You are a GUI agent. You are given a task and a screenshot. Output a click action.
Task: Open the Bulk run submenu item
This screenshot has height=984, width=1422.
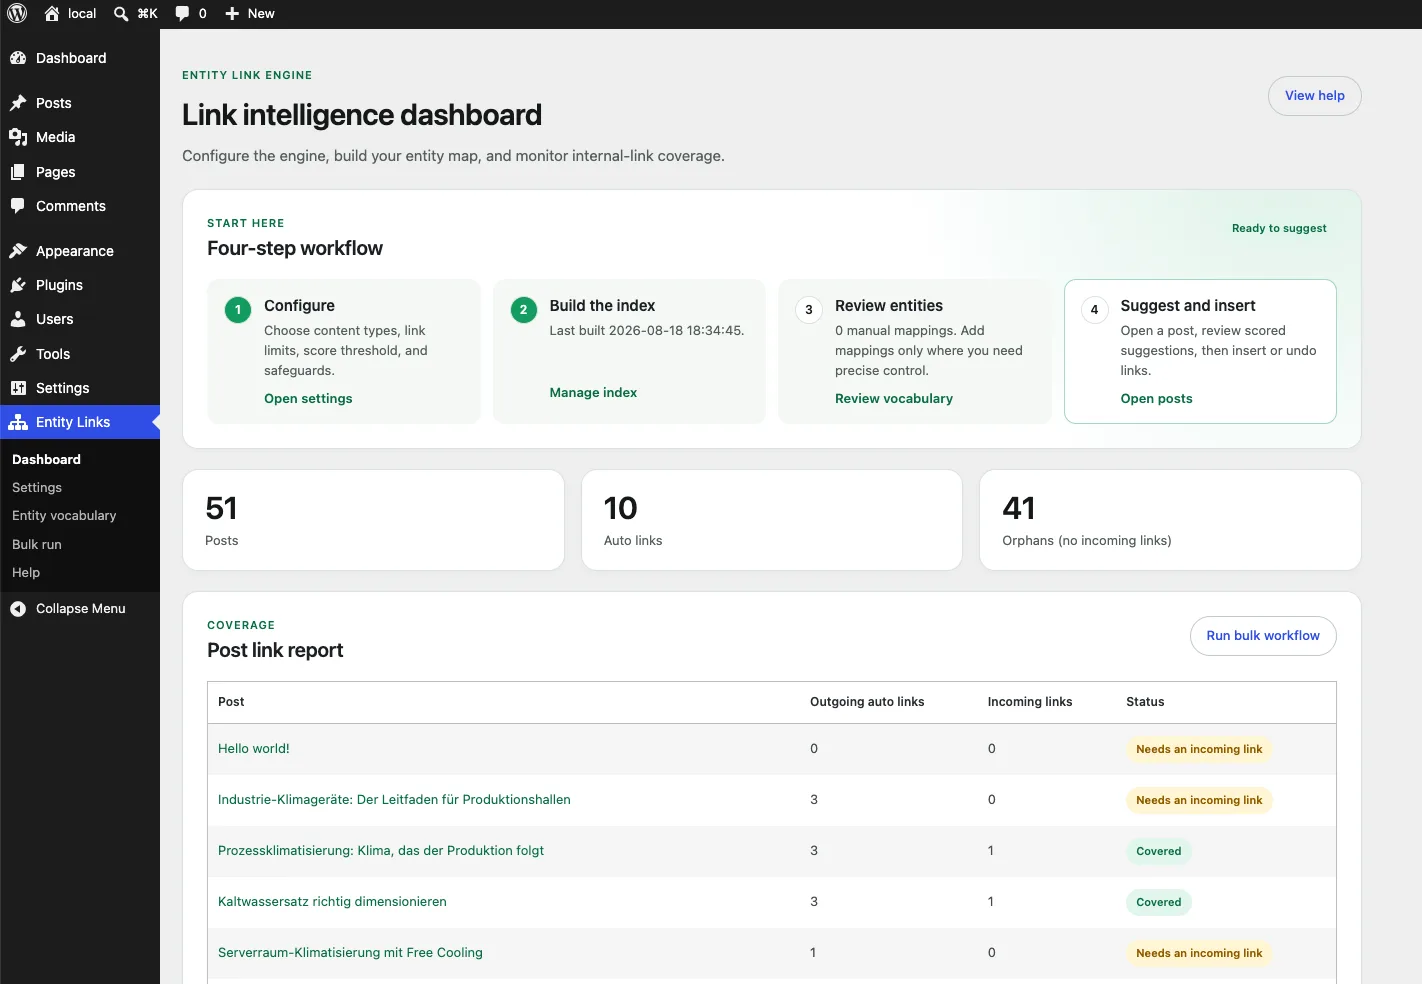(x=37, y=544)
